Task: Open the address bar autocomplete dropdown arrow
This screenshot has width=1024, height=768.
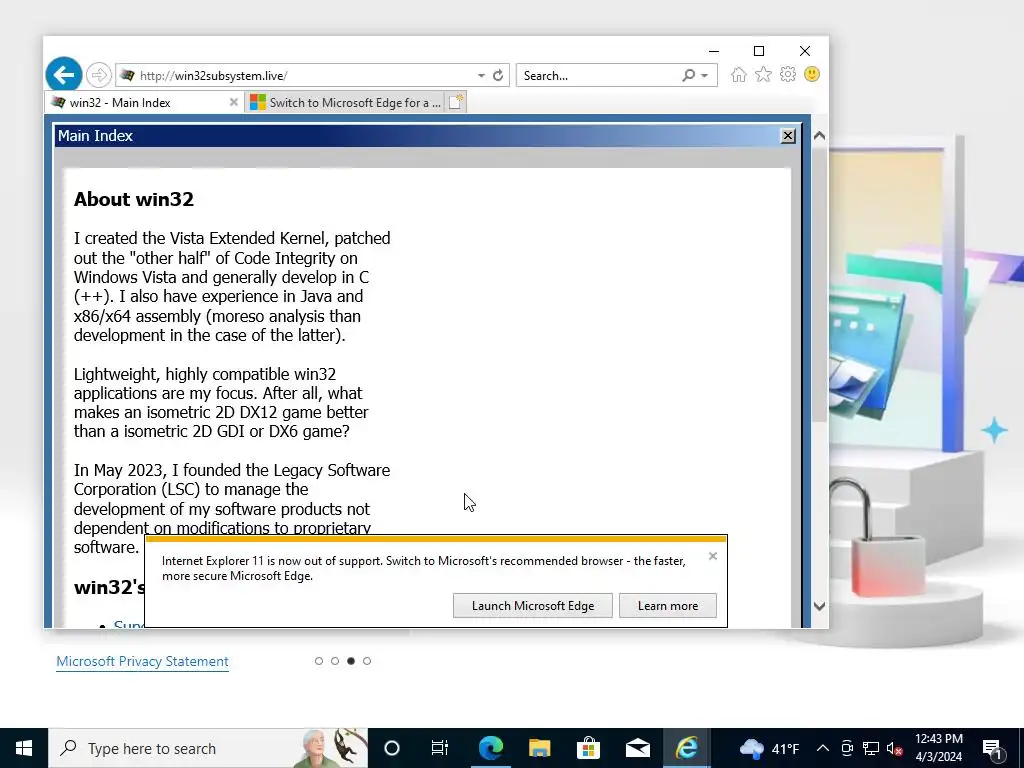Action: pos(481,76)
